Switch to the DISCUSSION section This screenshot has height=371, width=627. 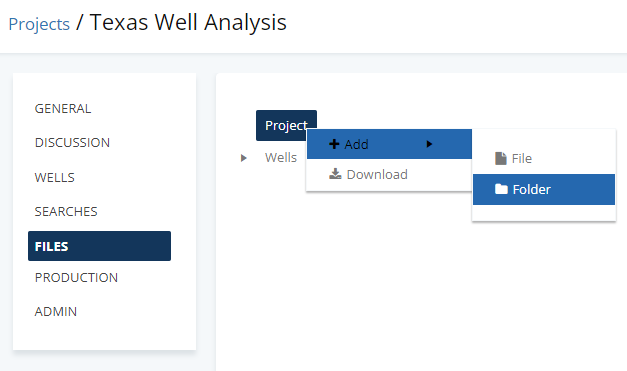pyautogui.click(x=72, y=142)
